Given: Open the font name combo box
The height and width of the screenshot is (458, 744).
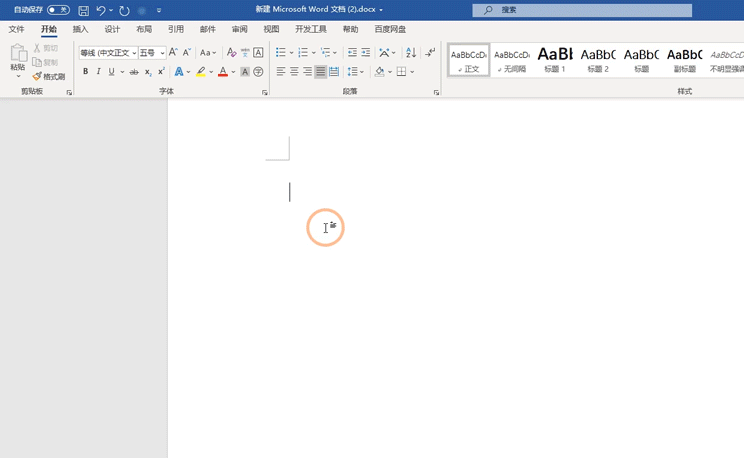Looking at the screenshot, I should pyautogui.click(x=108, y=53).
